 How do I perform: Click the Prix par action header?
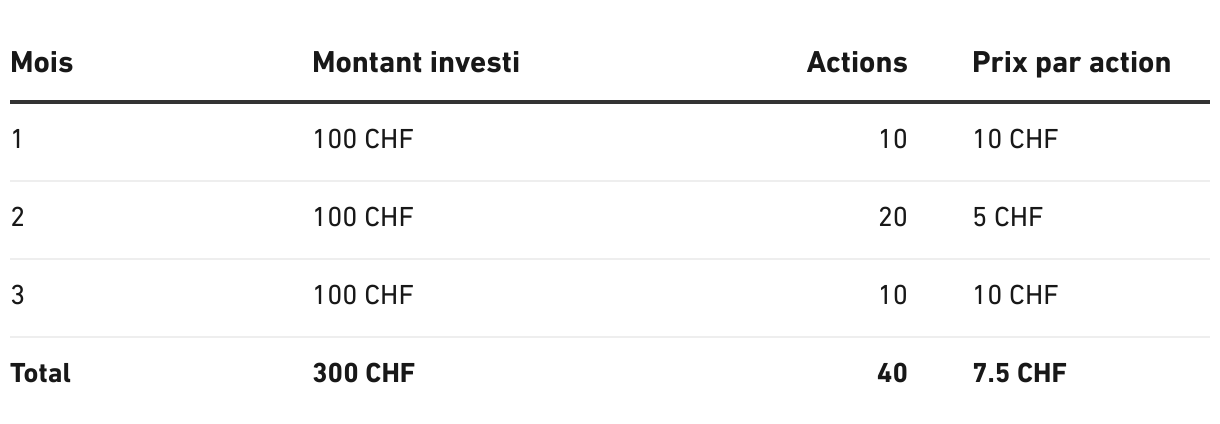point(1071,62)
